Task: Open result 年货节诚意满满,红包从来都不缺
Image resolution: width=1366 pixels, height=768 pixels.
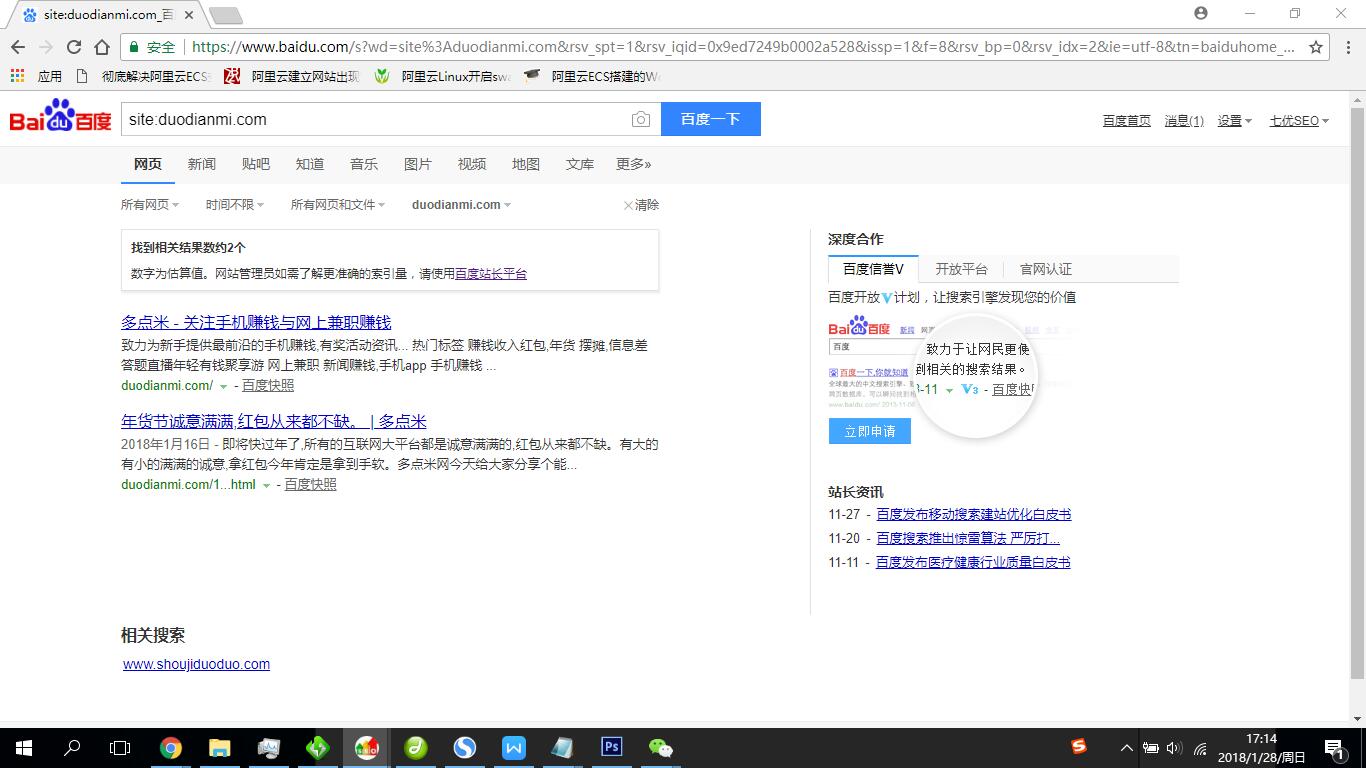Action: coord(274,421)
